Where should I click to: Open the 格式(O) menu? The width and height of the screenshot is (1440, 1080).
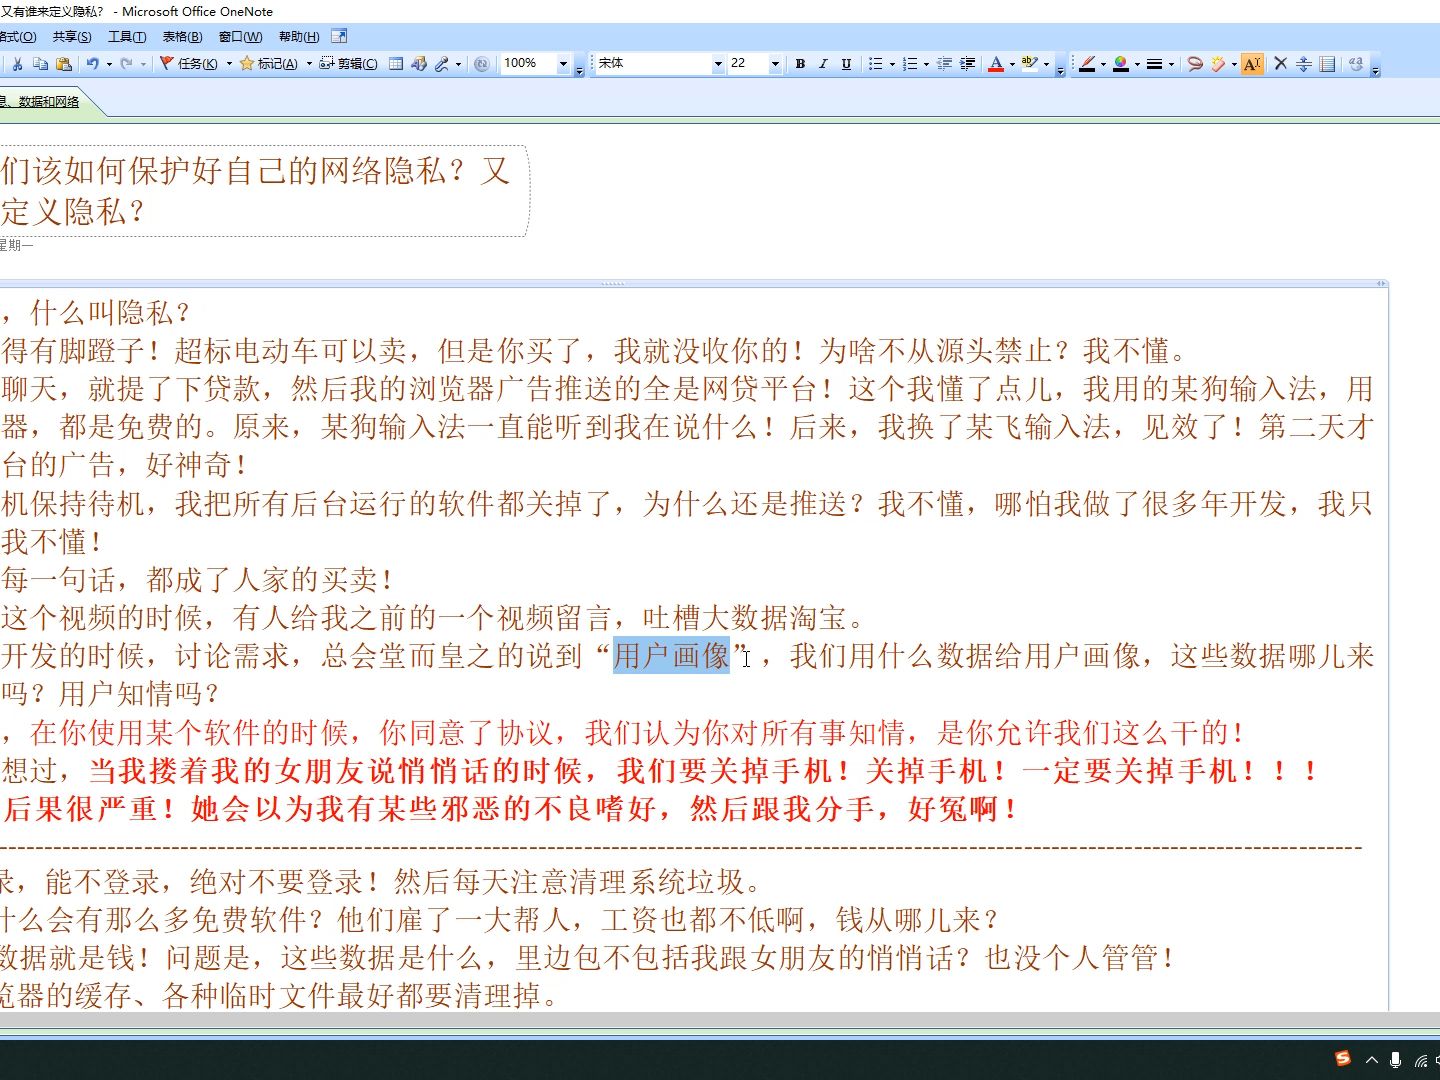click(x=19, y=37)
